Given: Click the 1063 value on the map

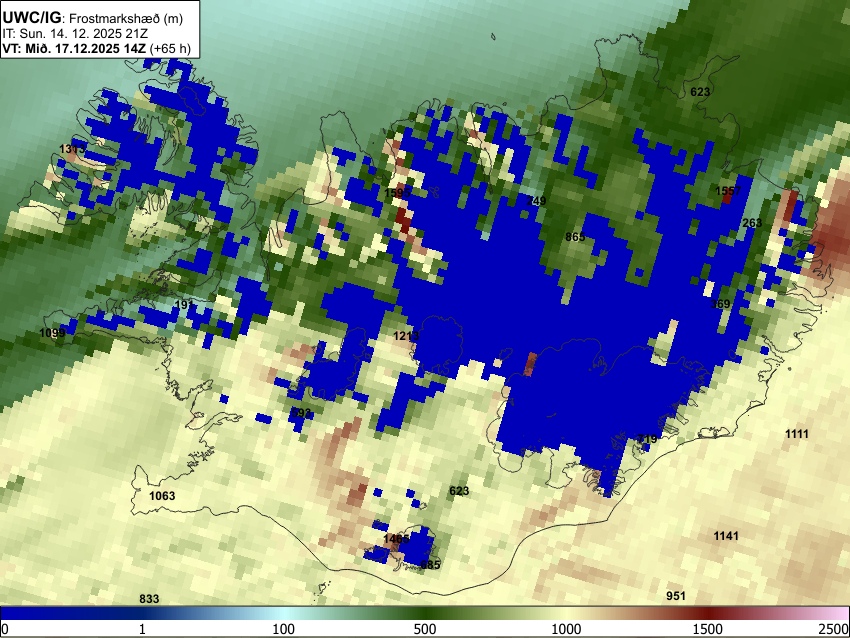Looking at the screenshot, I should click(x=162, y=495).
